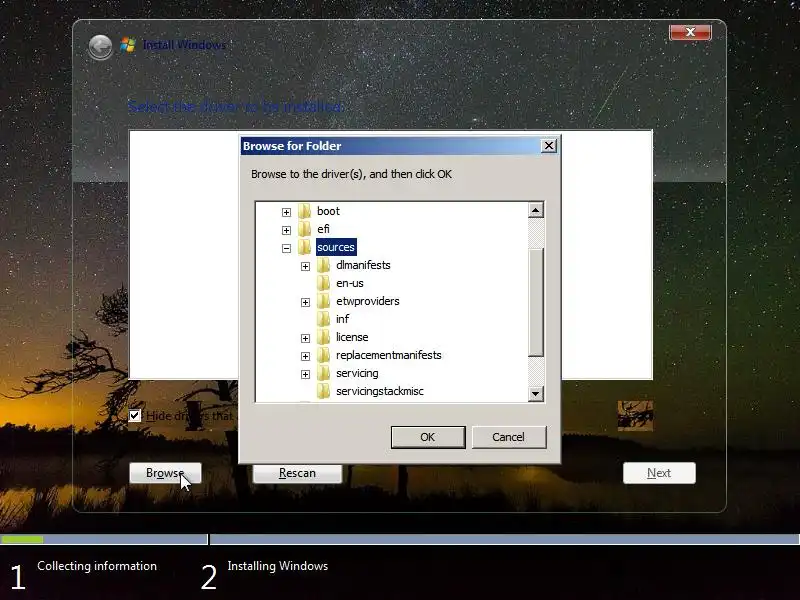Viewport: 800px width, 600px height.
Task: Click the Windows logo icon beside Install Windows
Action: [128, 45]
